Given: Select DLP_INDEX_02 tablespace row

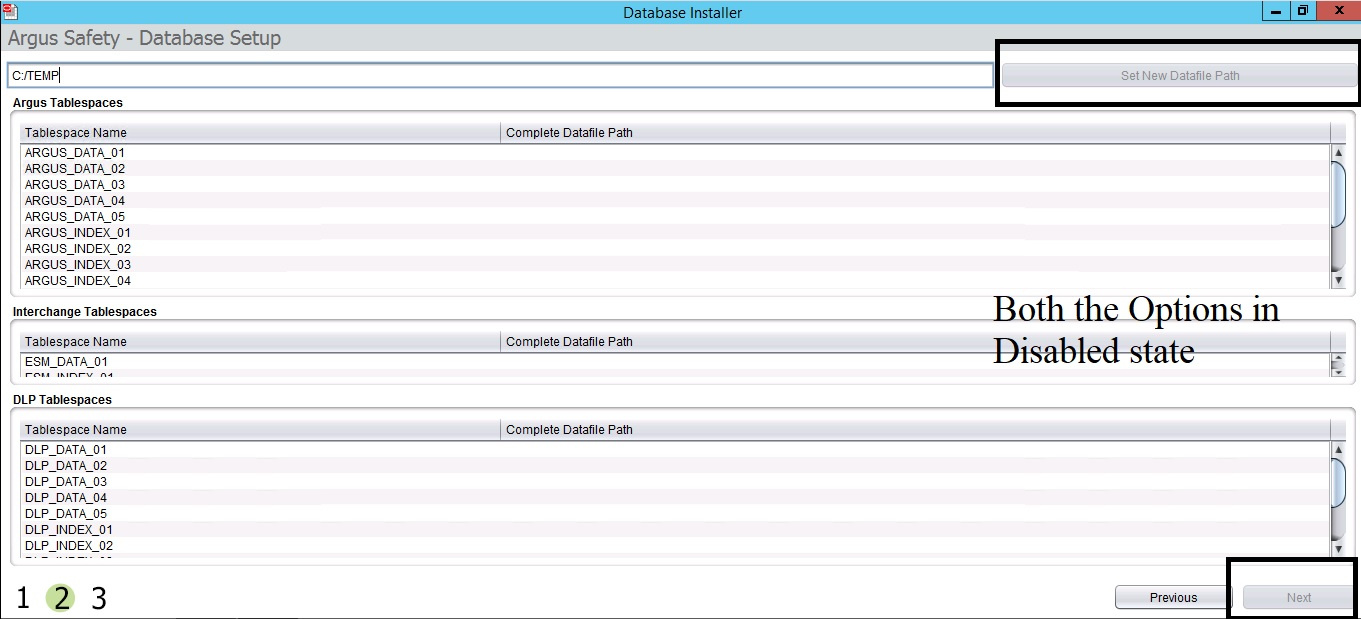Looking at the screenshot, I should coord(675,545).
